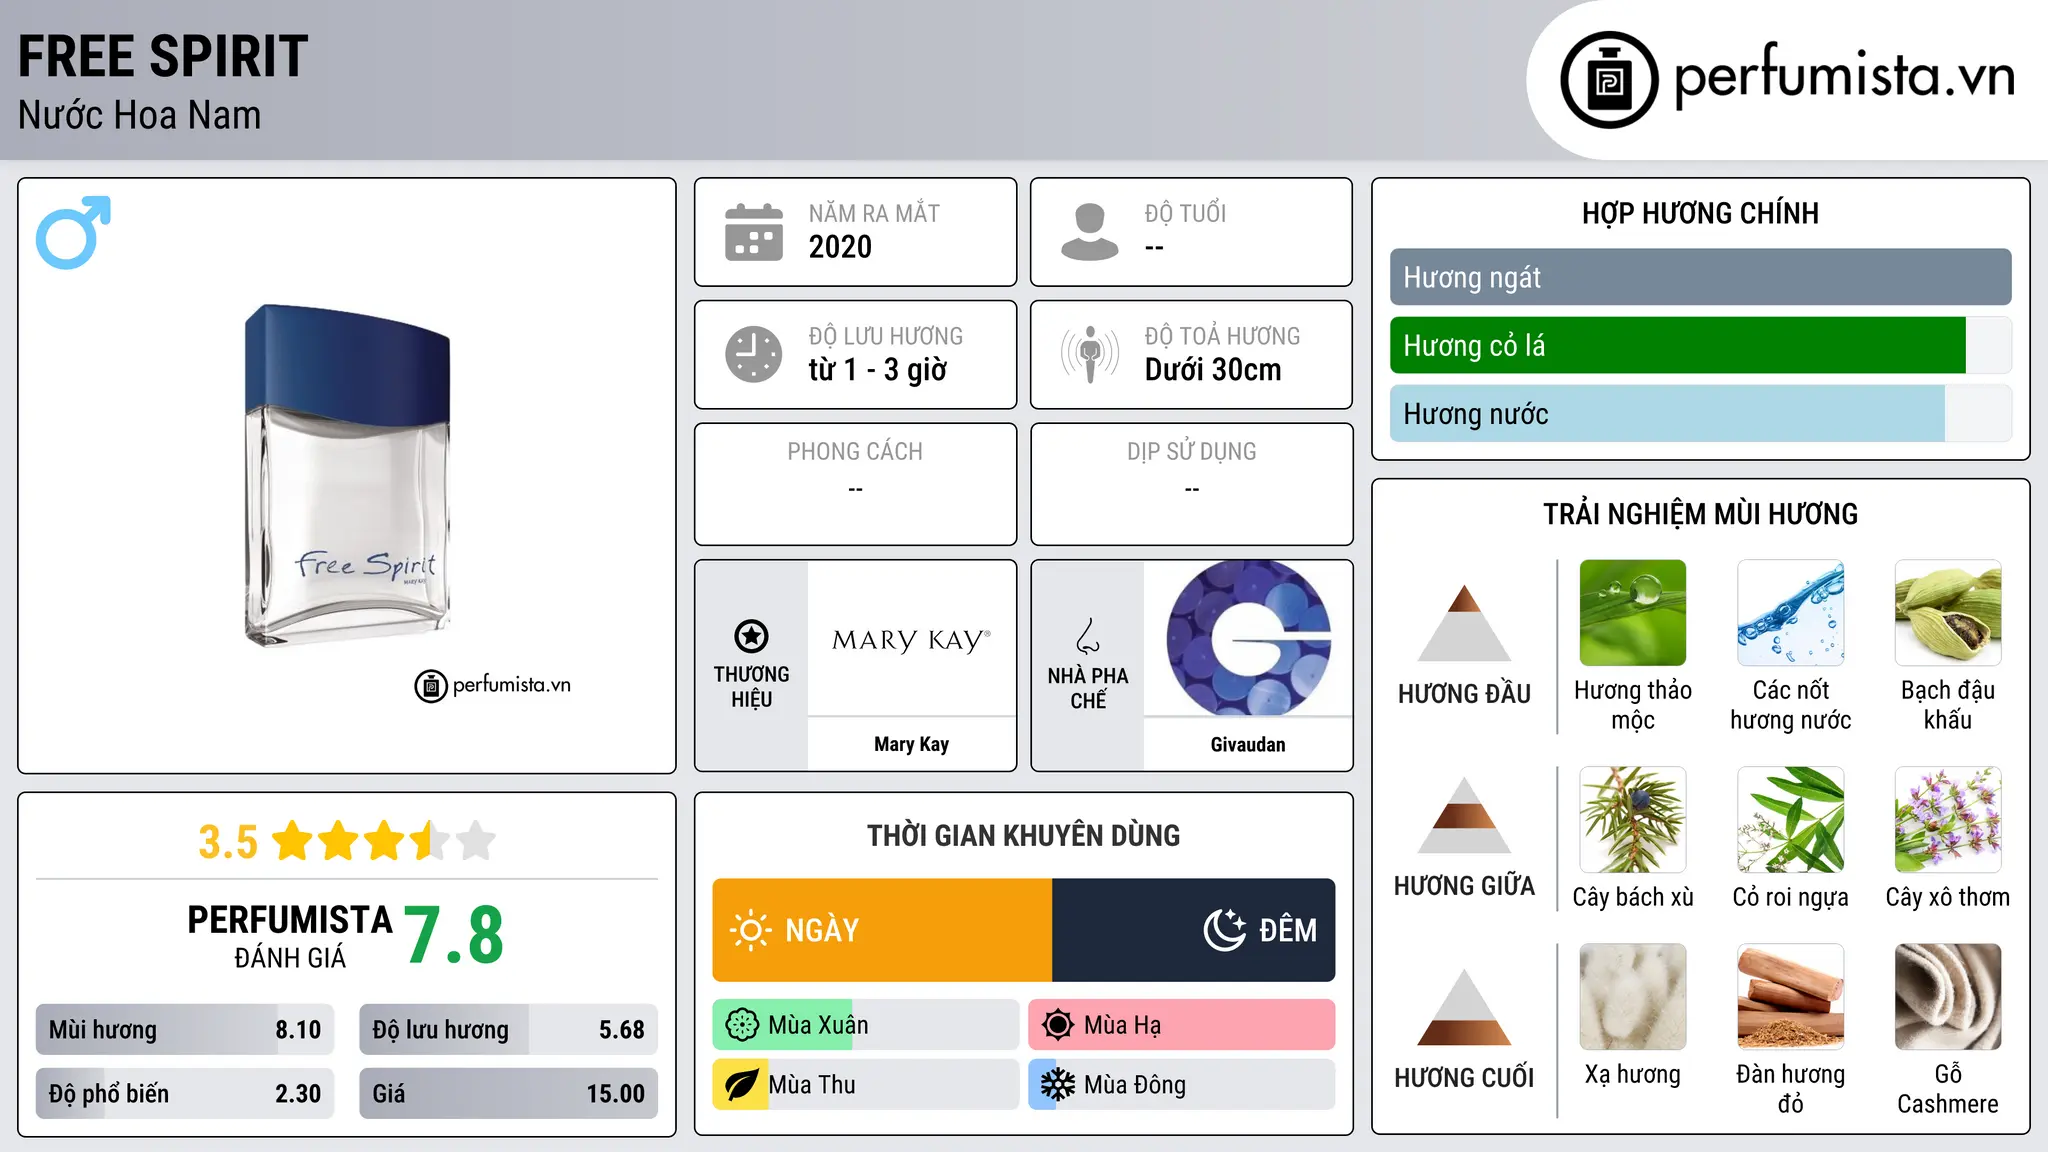Click the FREE SPIRIT title
The image size is (2048, 1152).
(x=163, y=56)
